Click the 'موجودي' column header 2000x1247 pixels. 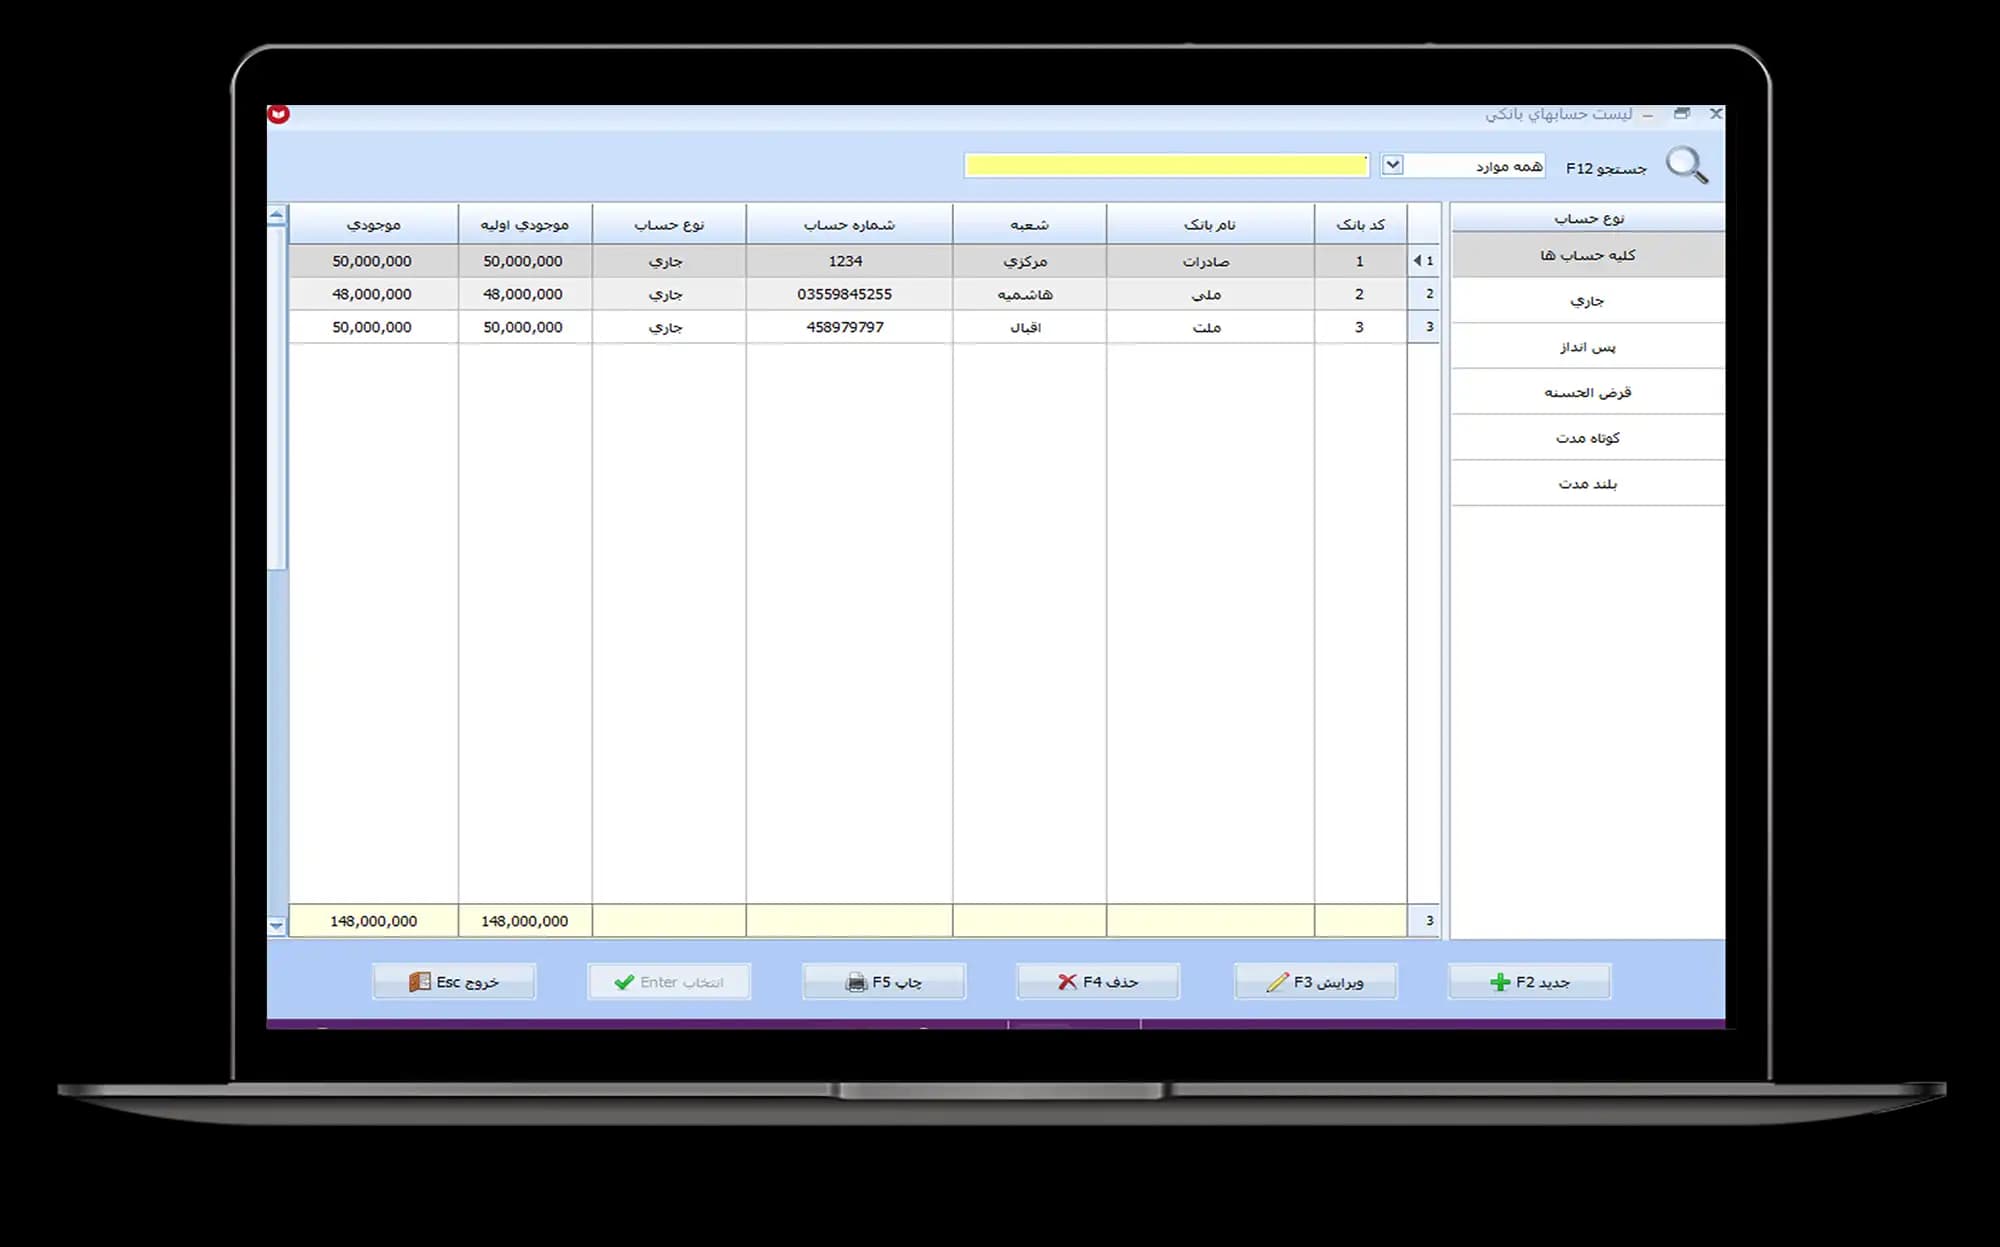point(374,224)
